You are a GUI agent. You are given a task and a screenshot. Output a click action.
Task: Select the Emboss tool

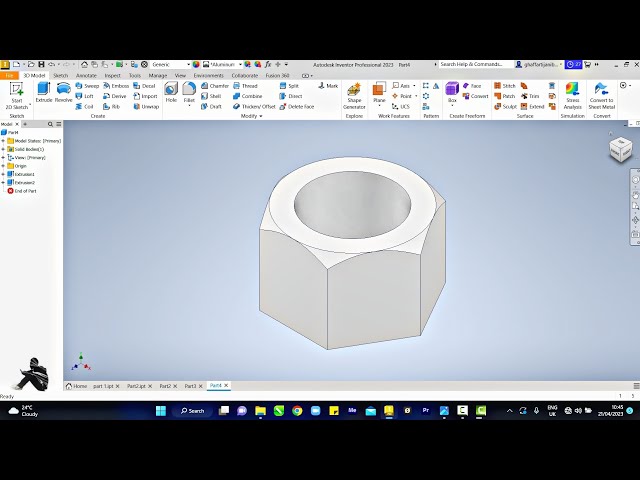click(x=116, y=86)
